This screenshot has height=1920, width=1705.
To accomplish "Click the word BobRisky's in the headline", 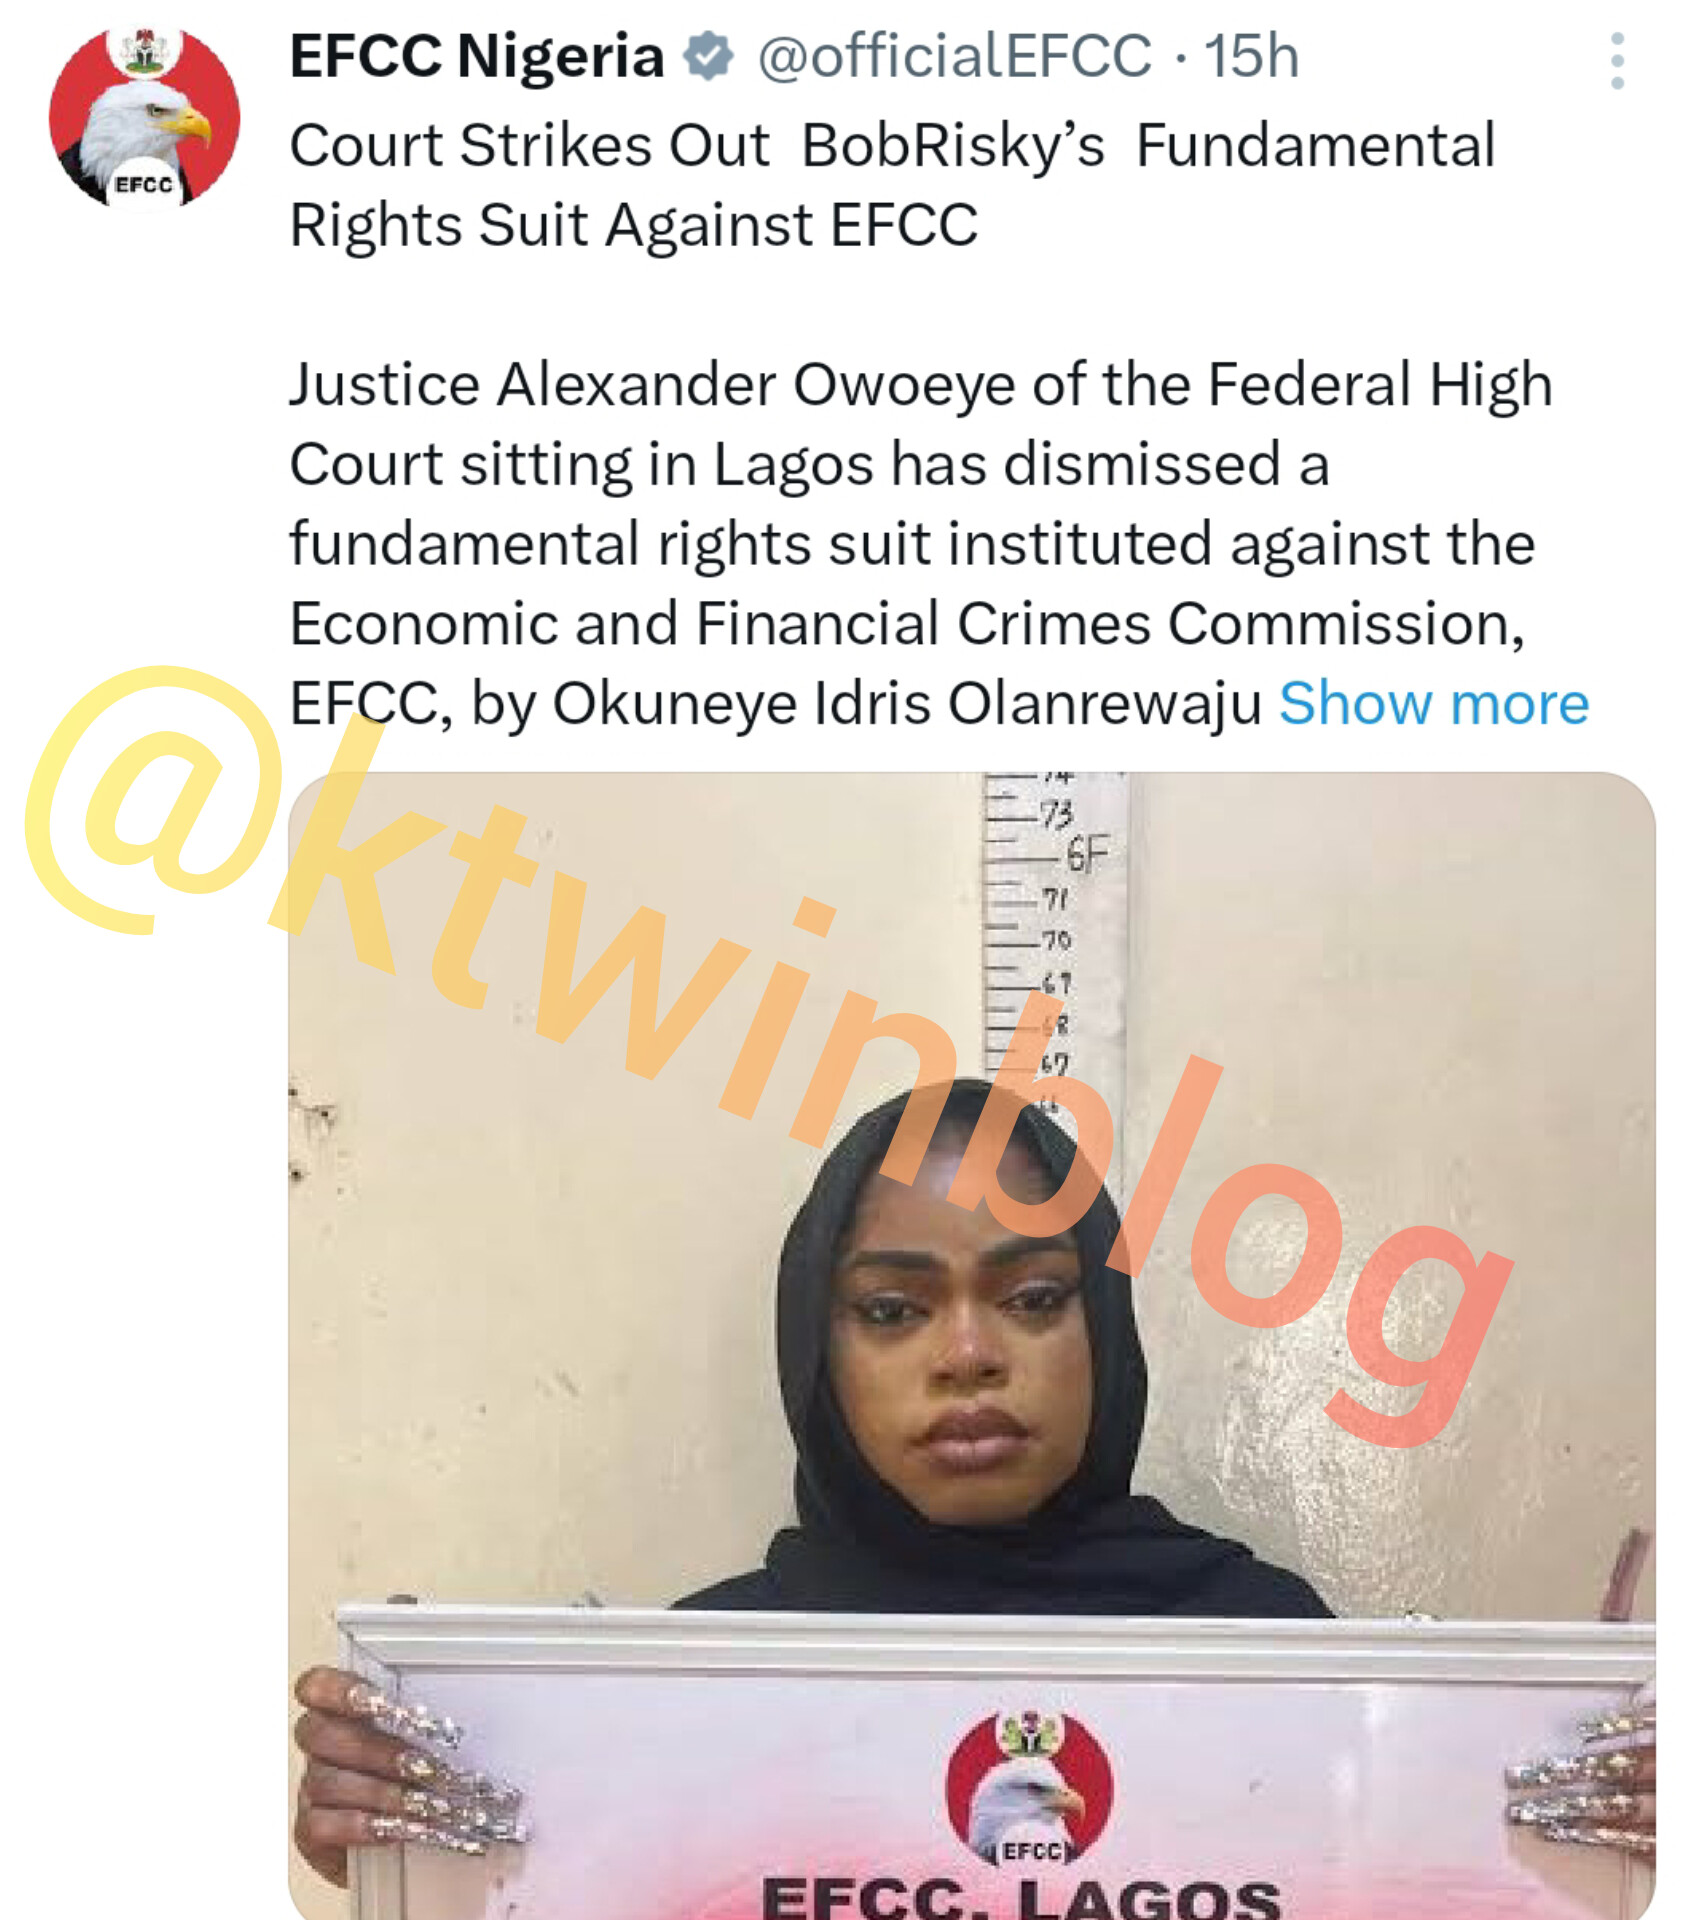I will click(x=953, y=146).
